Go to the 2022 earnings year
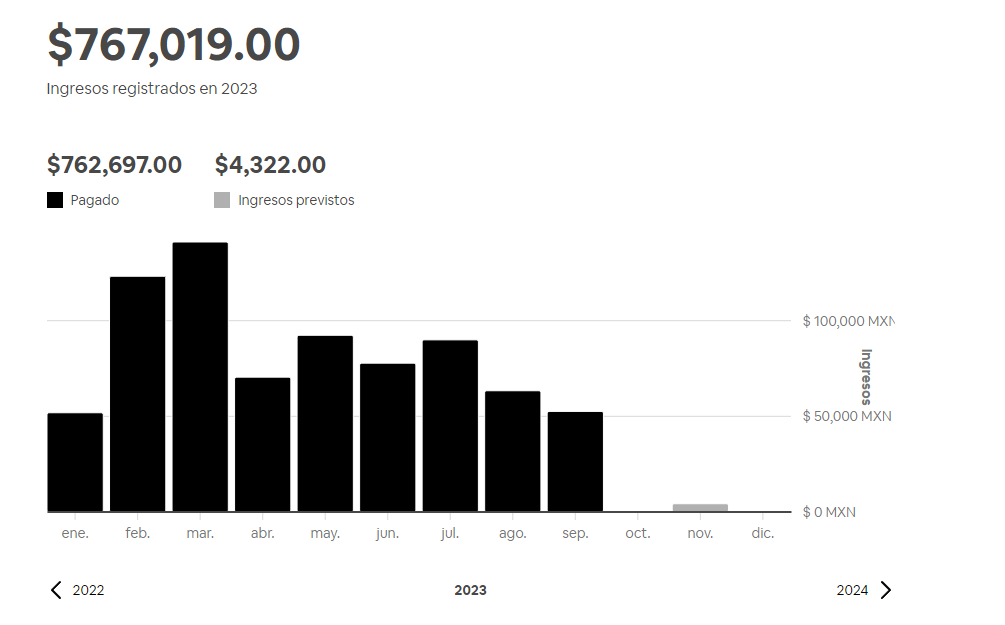 pyautogui.click(x=88, y=590)
